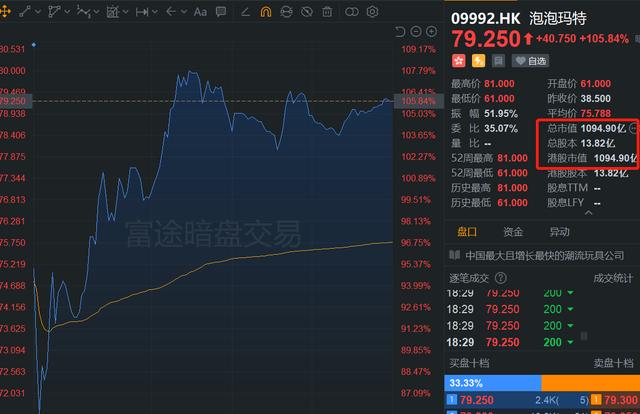Delete drawings with the trash icon

click(327, 12)
